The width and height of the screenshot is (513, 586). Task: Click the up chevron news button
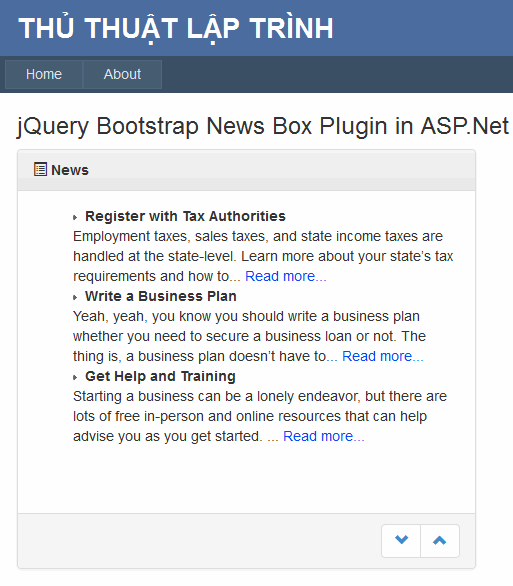click(x=440, y=541)
